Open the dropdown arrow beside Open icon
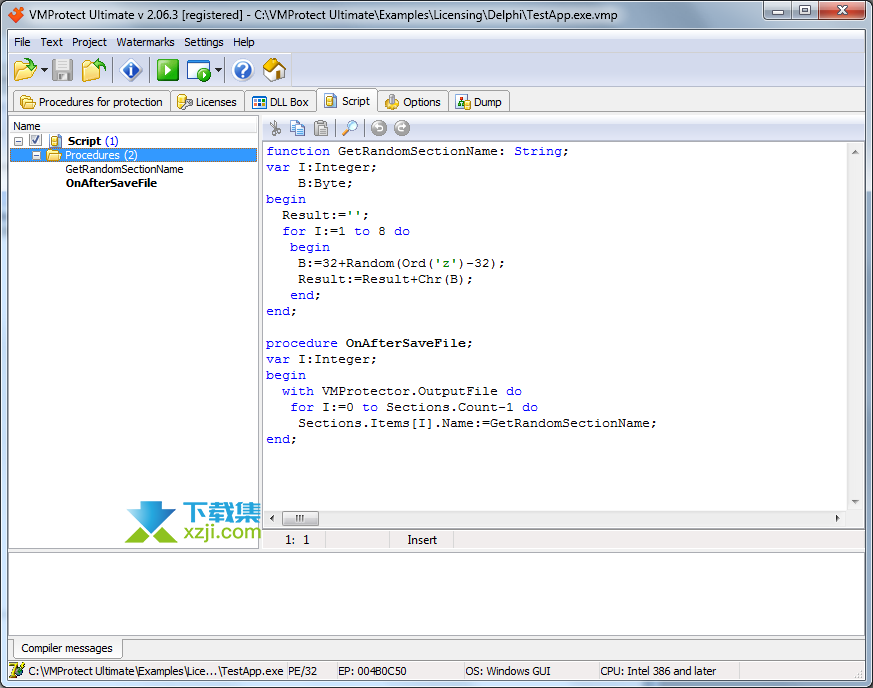The image size is (873, 688). pos(44,70)
